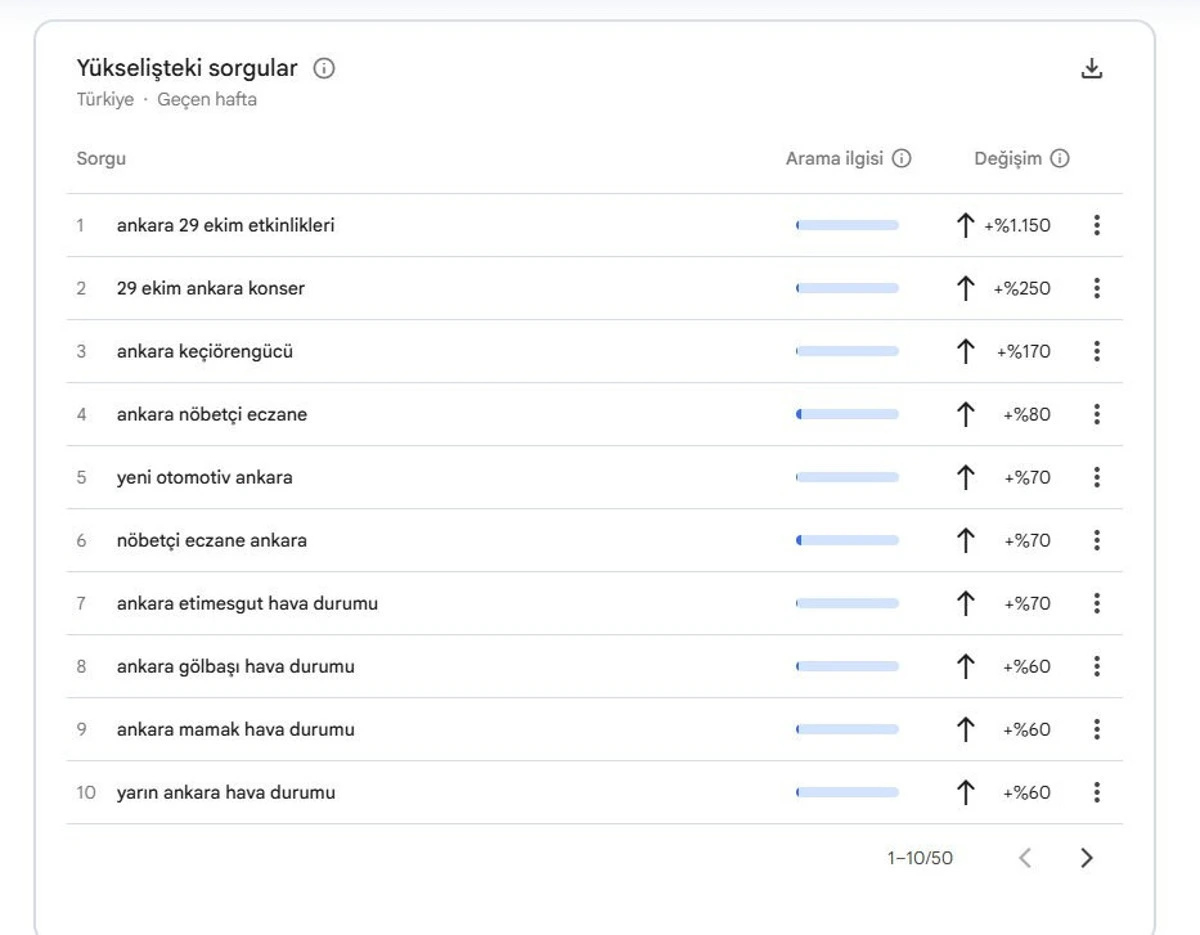This screenshot has width=1200, height=935.
Task: Click up arrow in yarın ankara hava durumu row
Action: pos(965,792)
